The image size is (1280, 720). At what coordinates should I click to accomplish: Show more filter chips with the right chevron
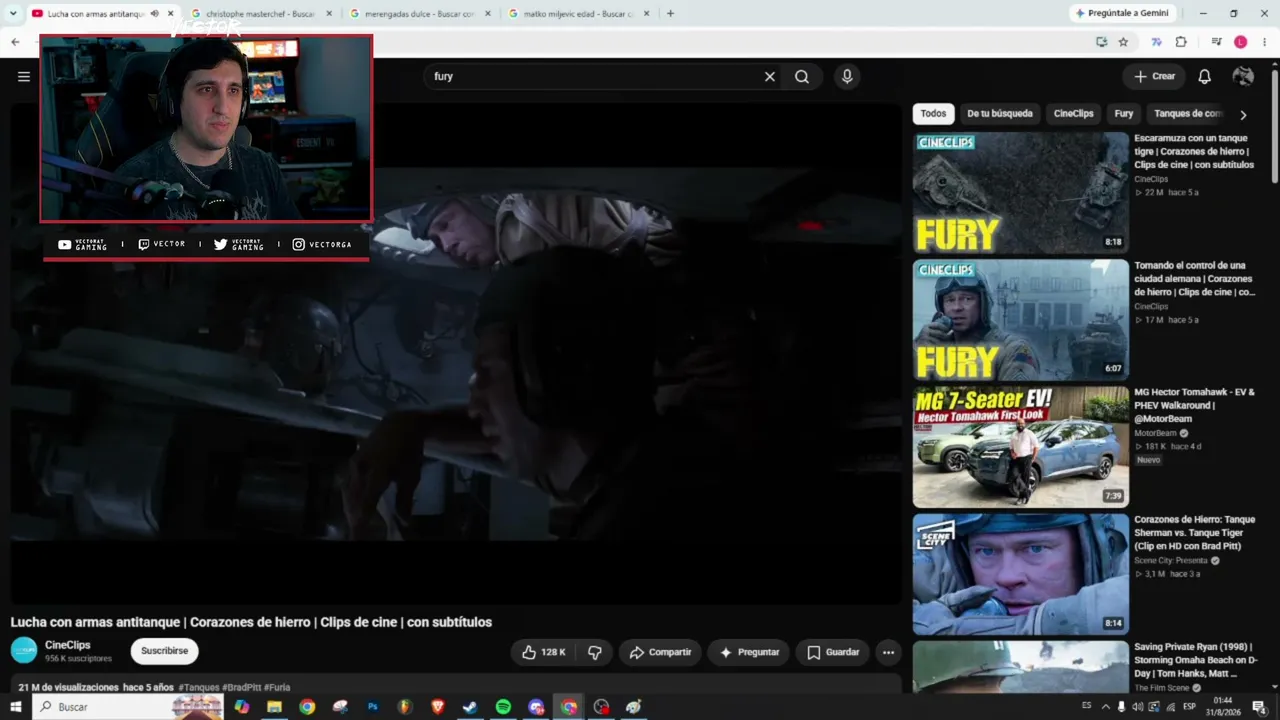(x=1243, y=114)
